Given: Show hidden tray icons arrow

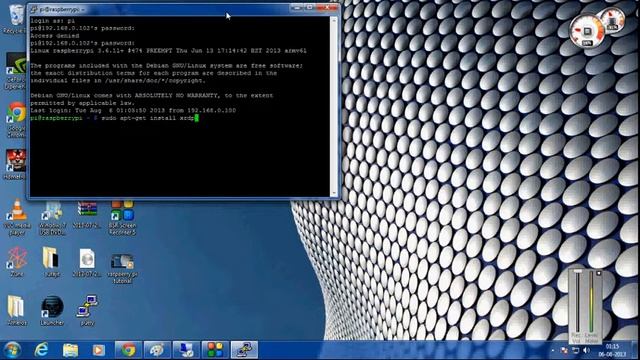Looking at the screenshot, I should click(553, 350).
